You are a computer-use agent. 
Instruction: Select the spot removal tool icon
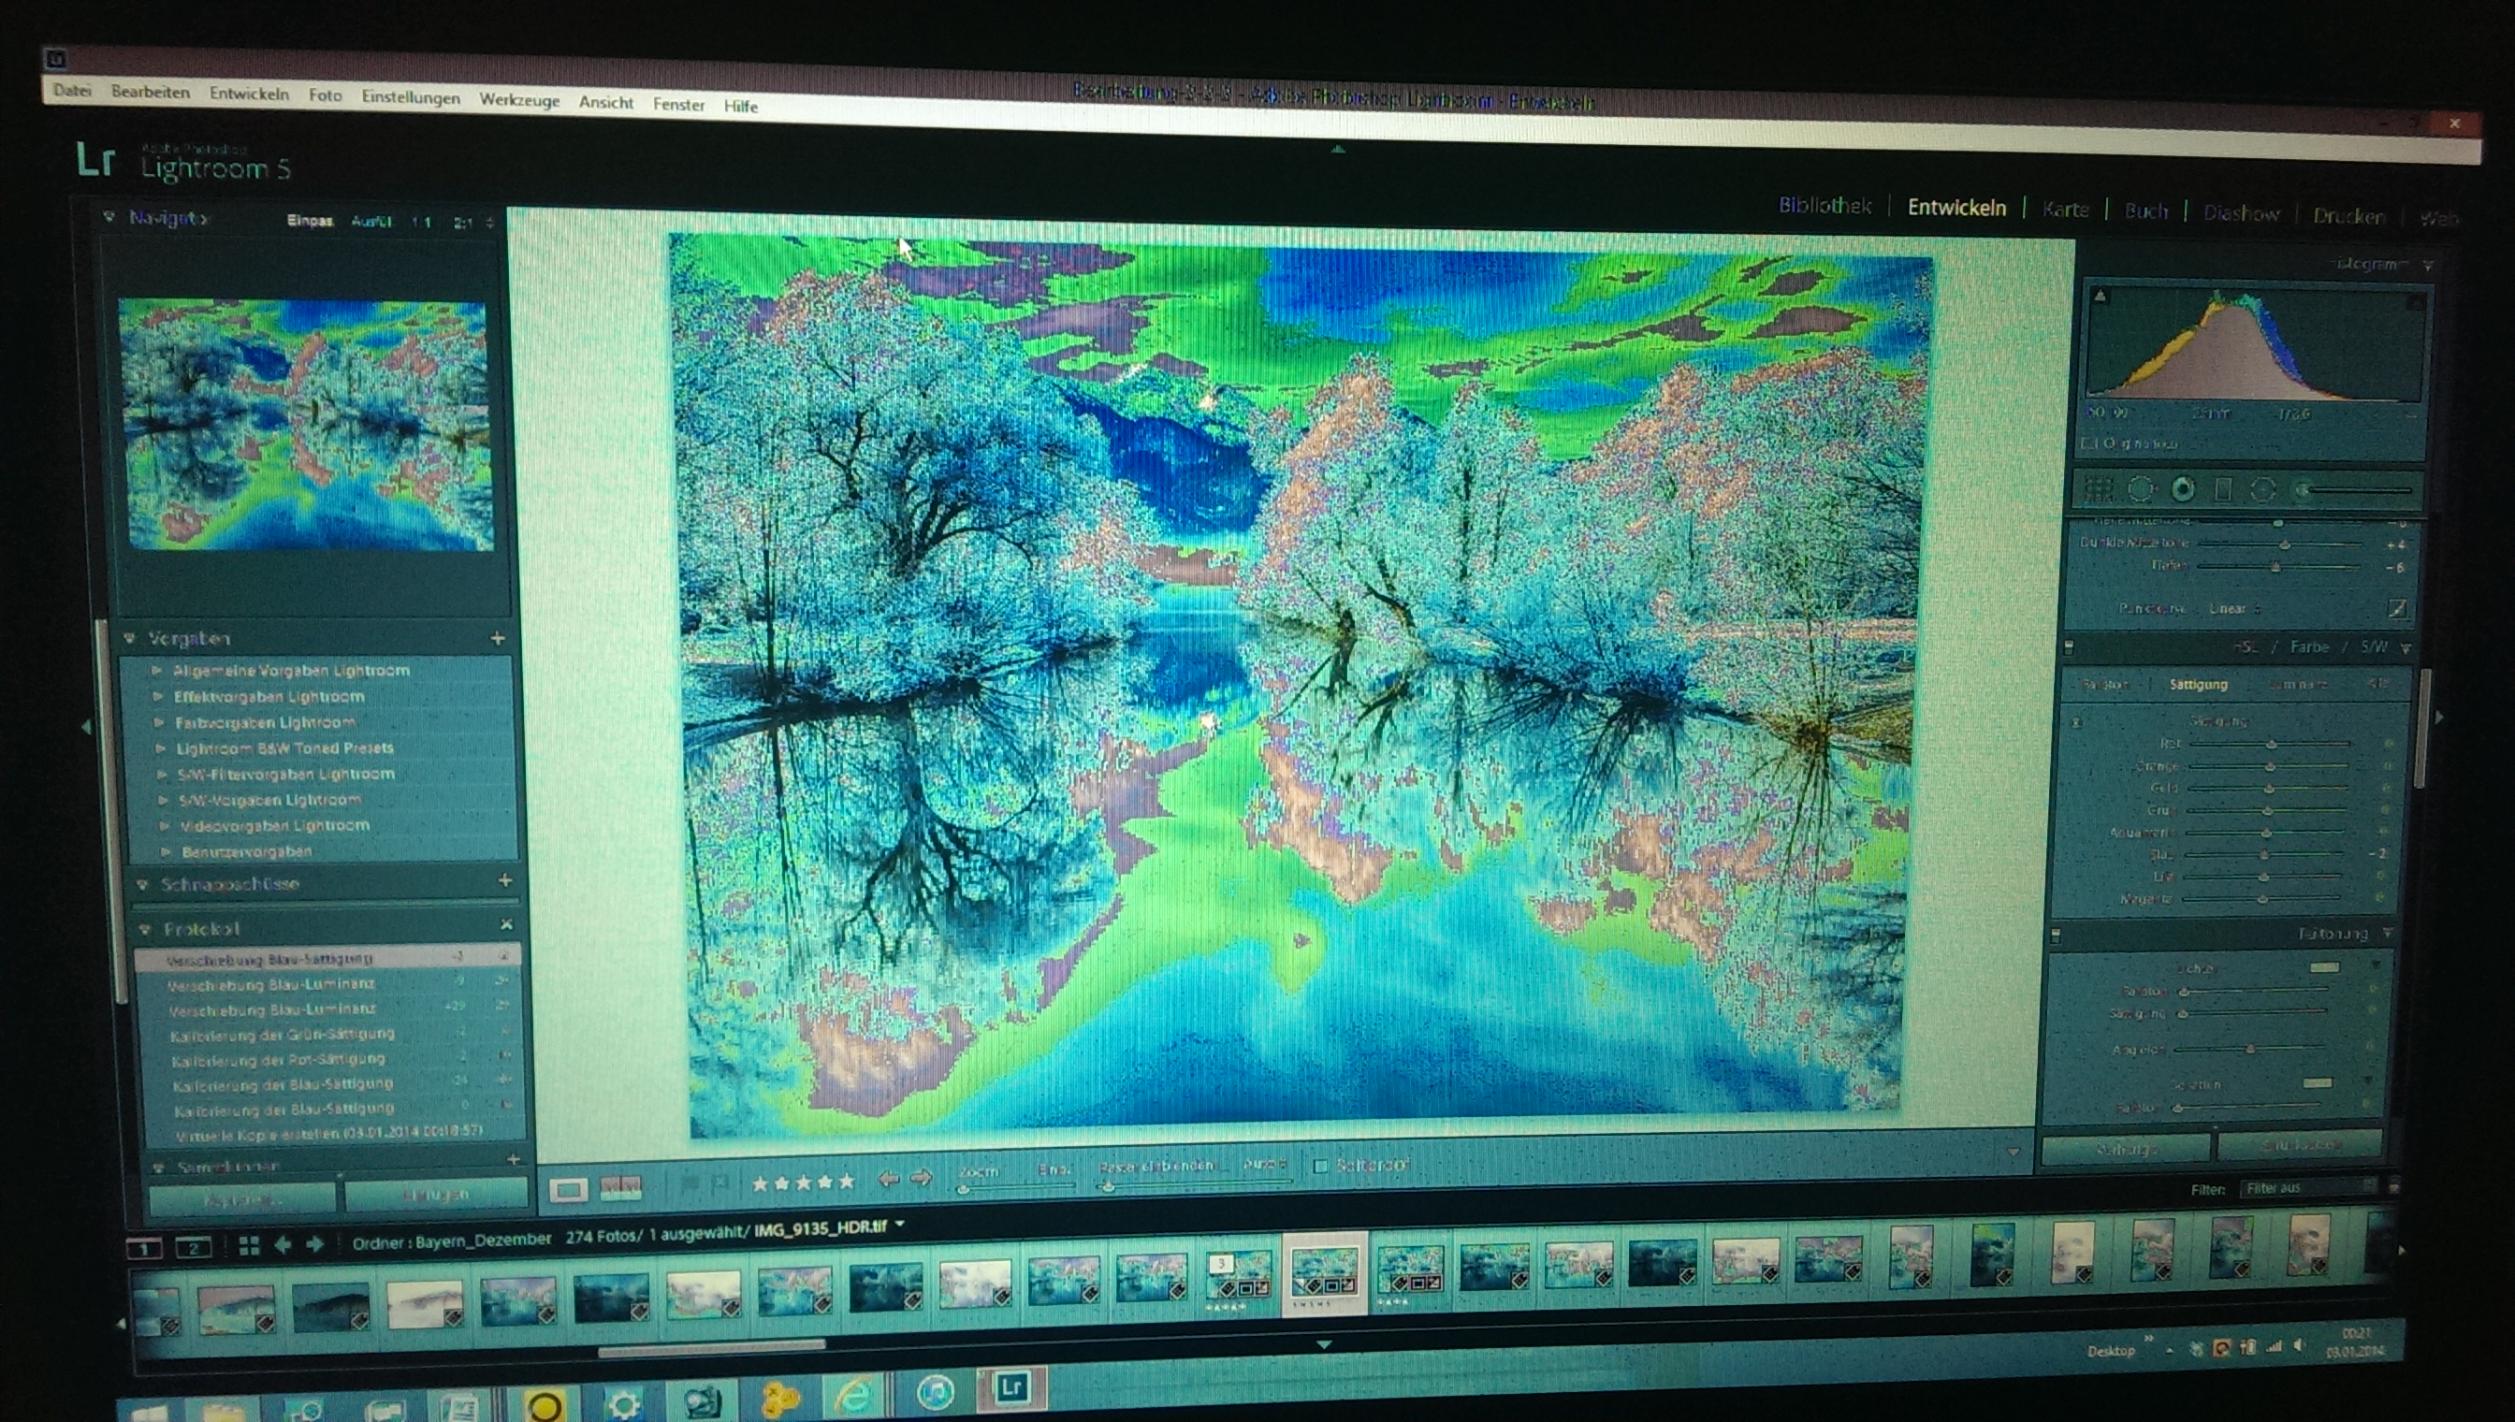click(x=2140, y=489)
